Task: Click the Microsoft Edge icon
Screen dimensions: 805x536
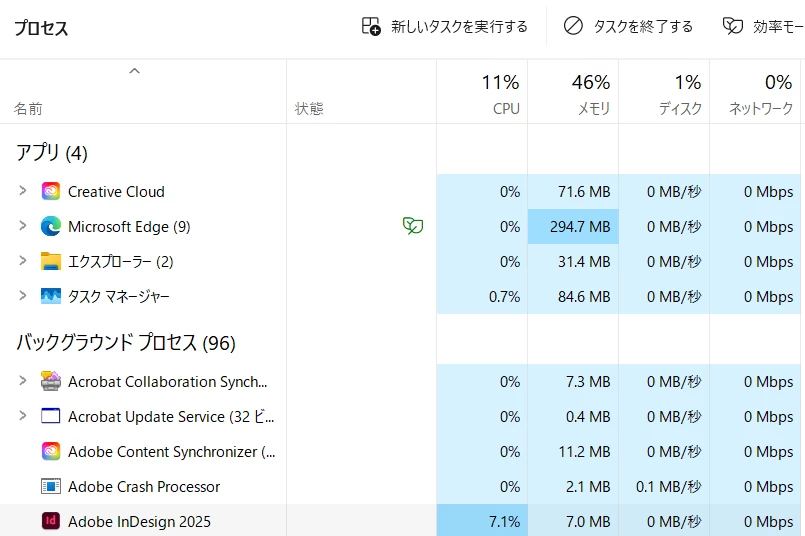Action: pyautogui.click(x=51, y=226)
